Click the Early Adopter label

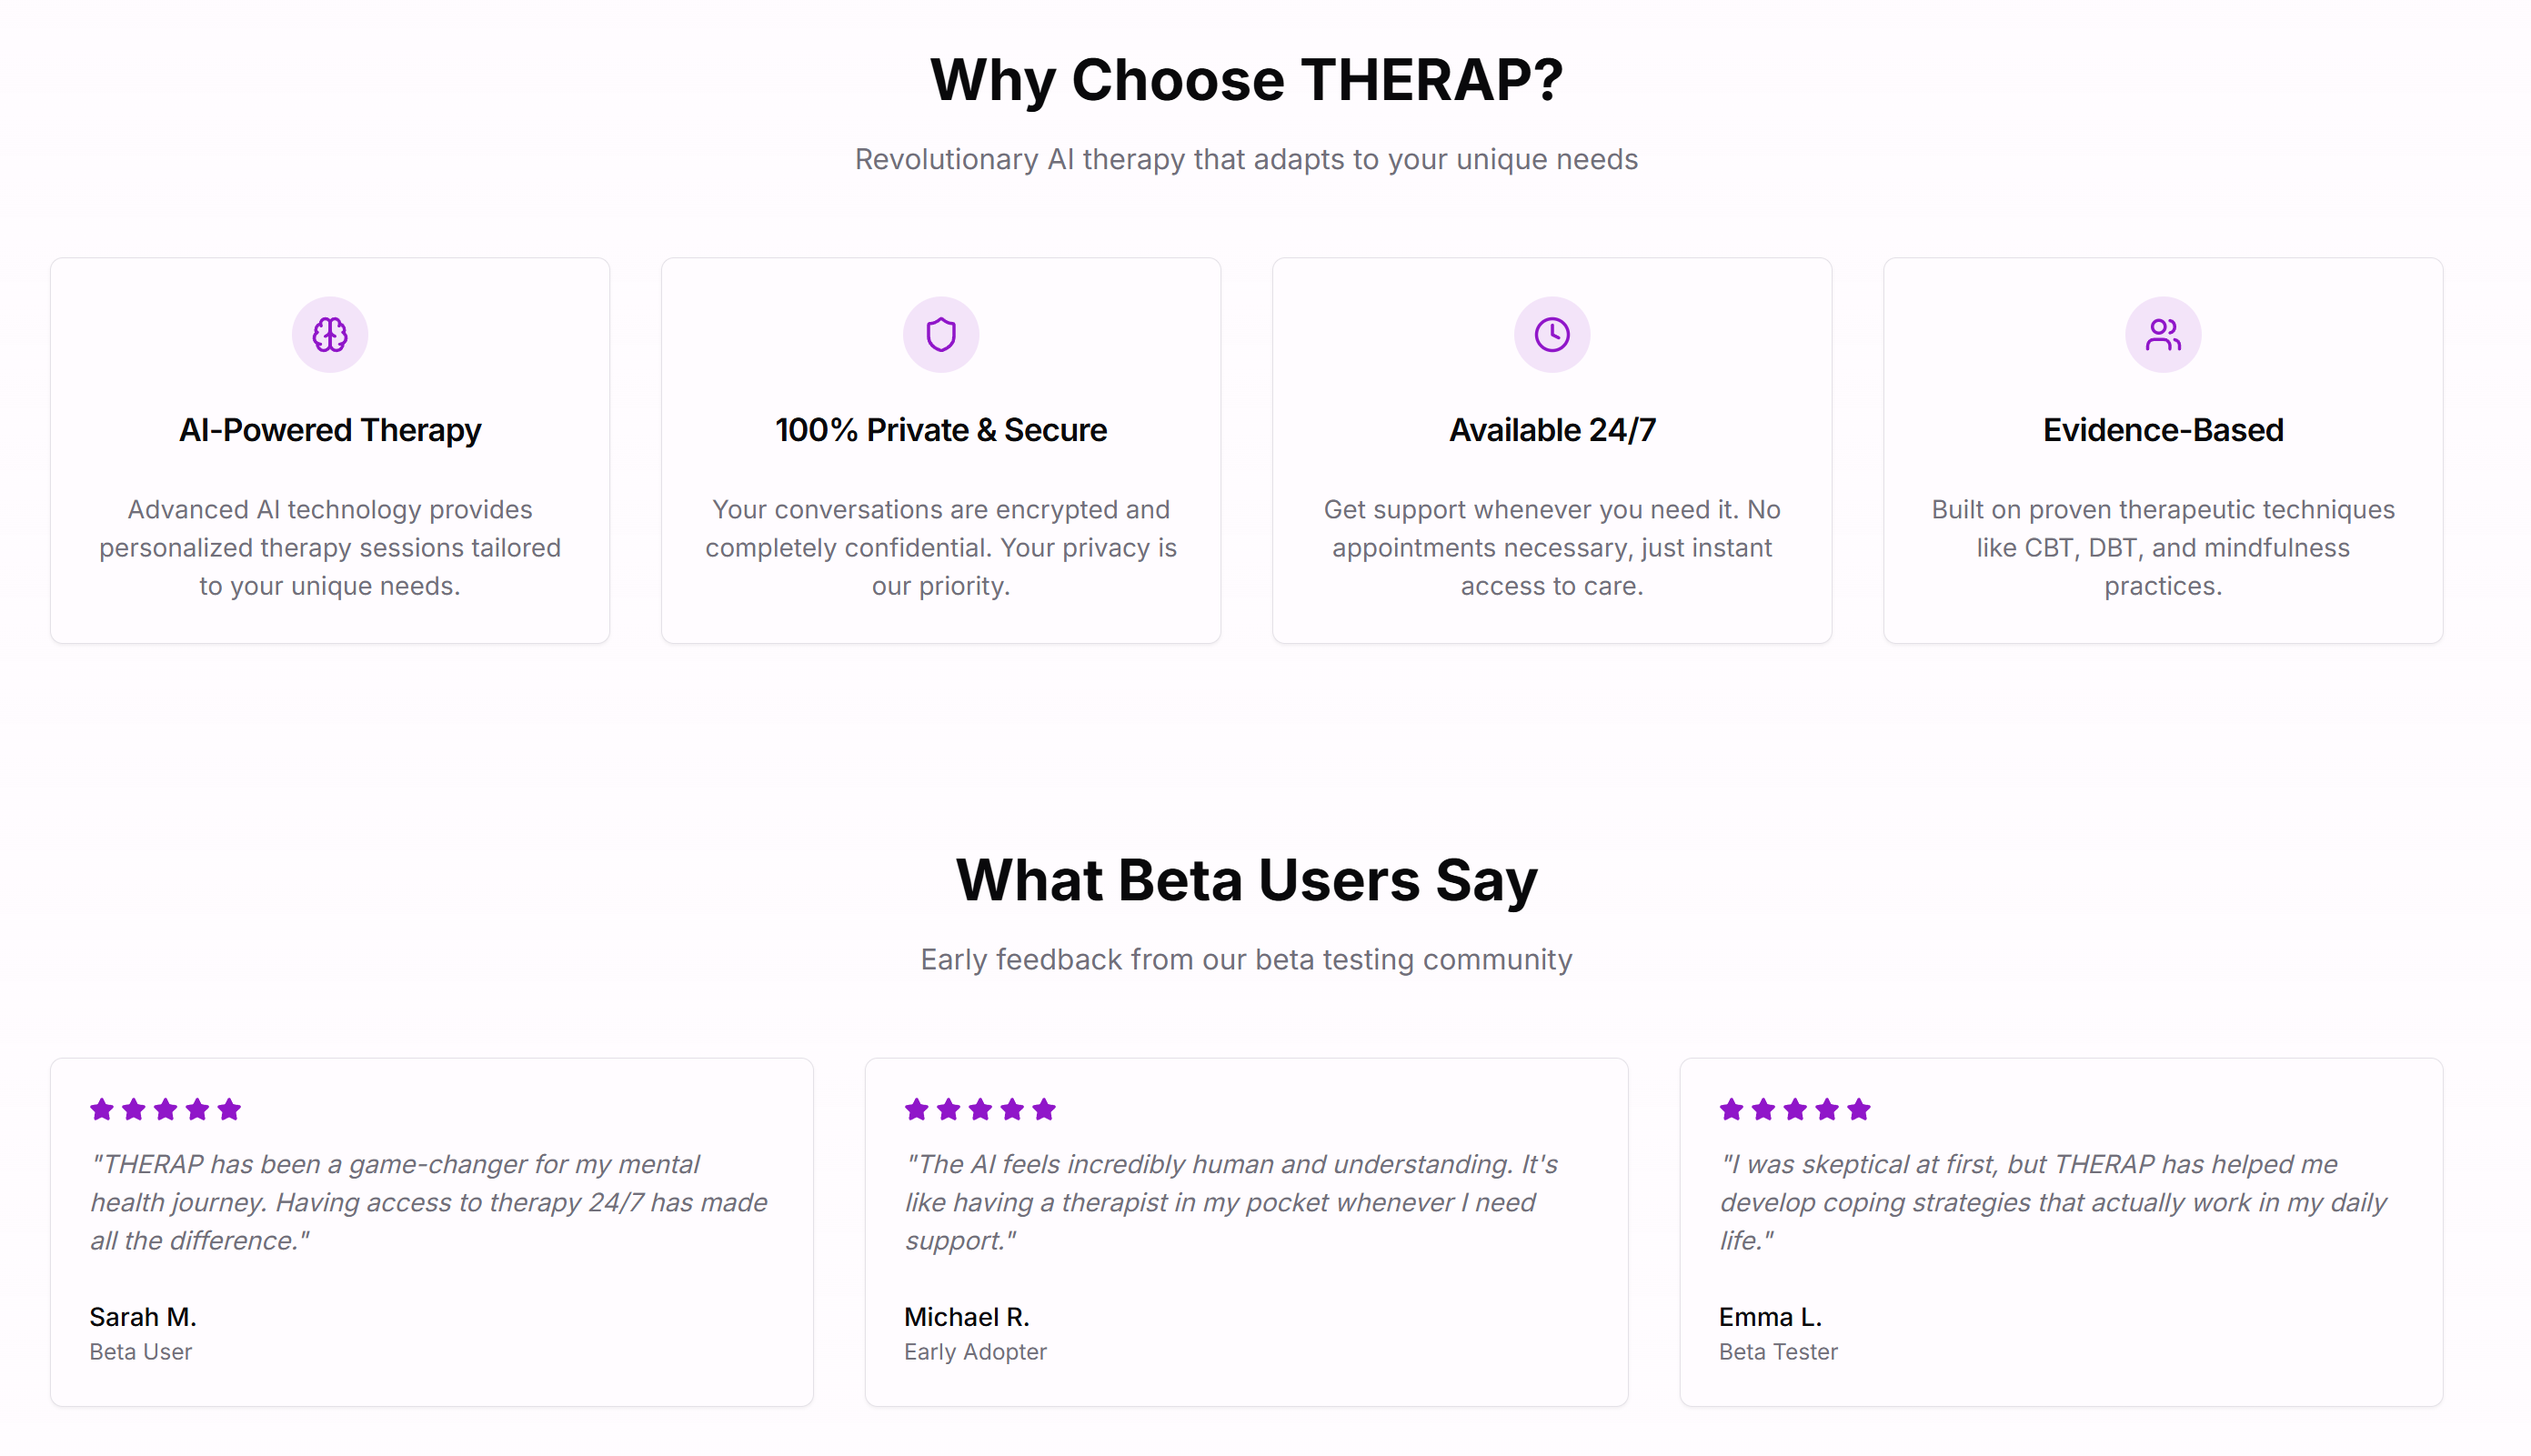975,1351
